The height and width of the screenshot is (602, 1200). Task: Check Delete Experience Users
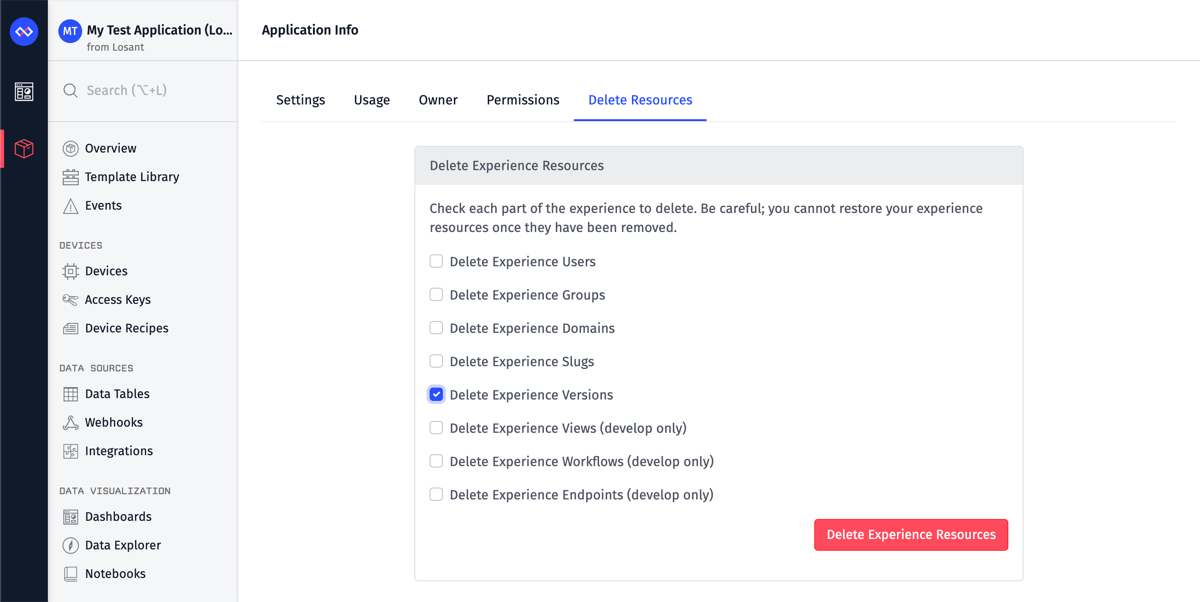coord(436,261)
